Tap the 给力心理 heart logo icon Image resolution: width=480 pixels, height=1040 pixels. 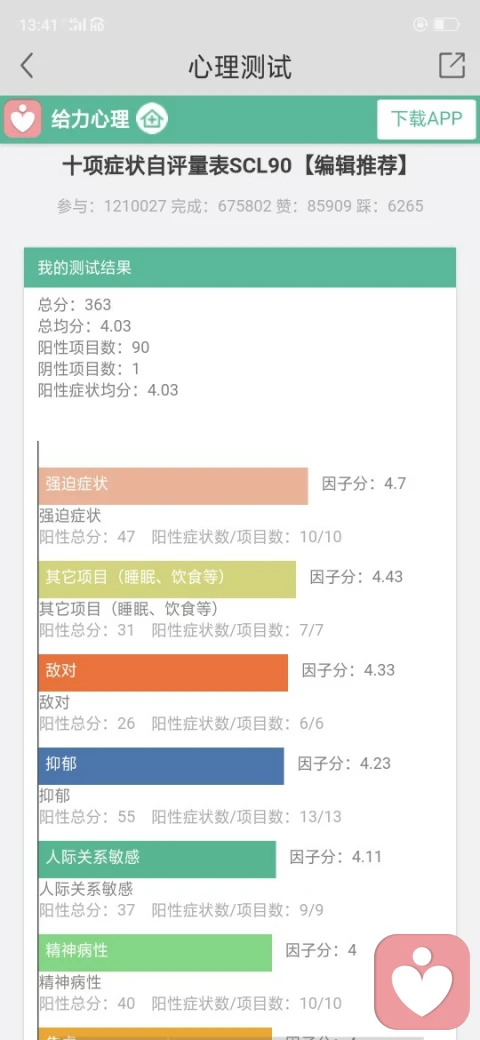click(x=23, y=119)
